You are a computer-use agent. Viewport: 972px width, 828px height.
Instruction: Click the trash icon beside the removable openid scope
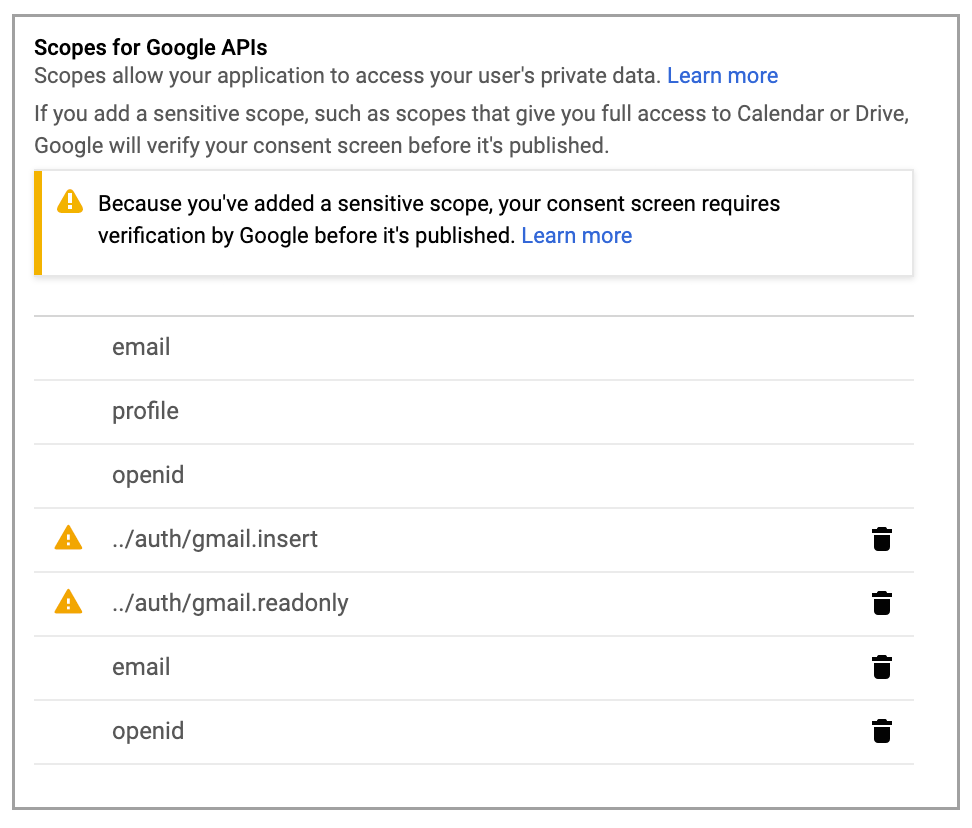point(881,731)
